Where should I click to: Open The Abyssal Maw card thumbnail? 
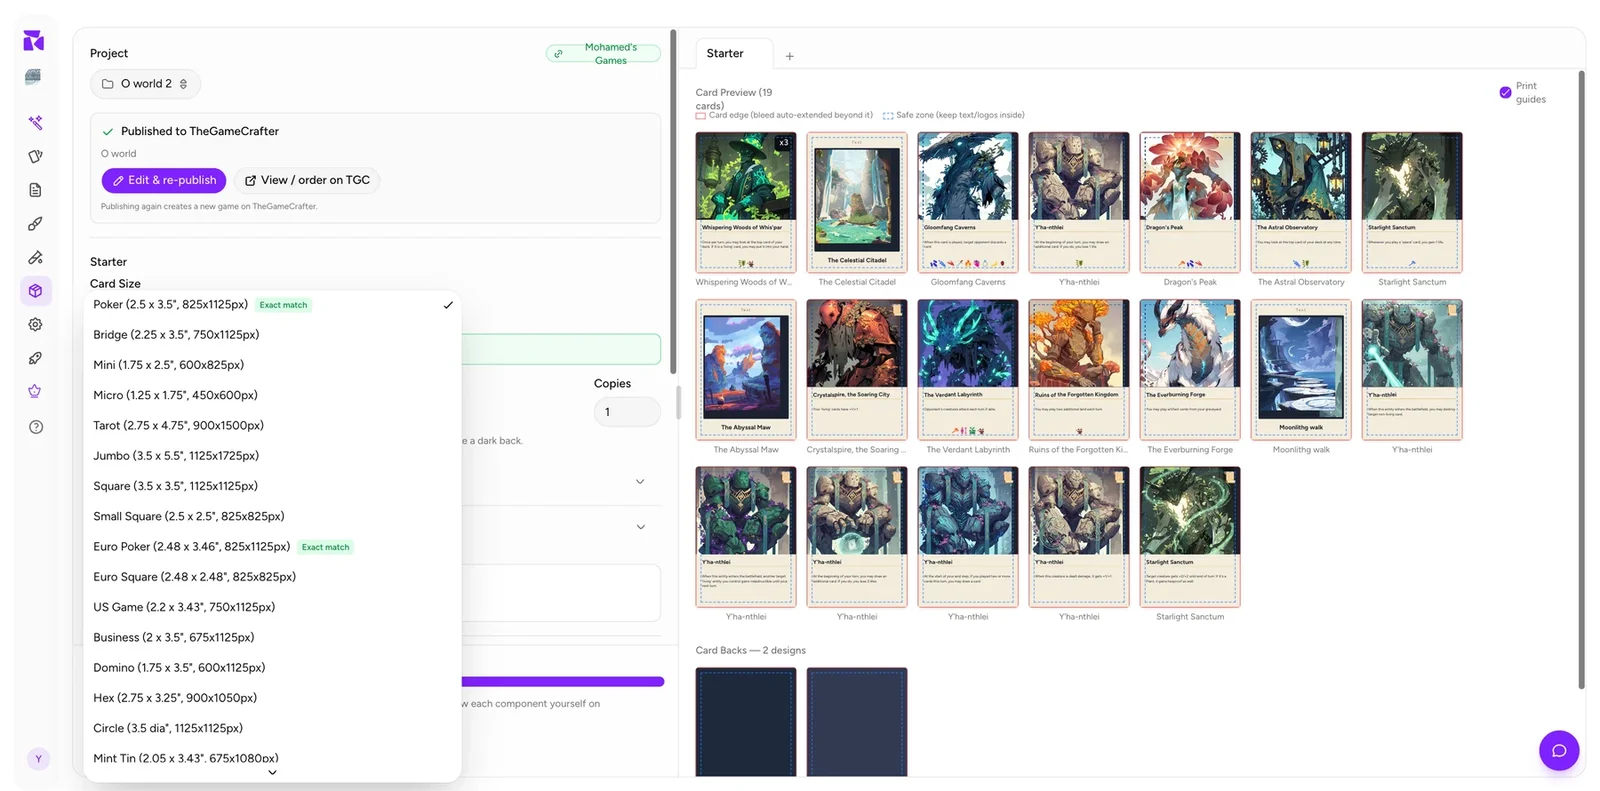click(x=746, y=370)
